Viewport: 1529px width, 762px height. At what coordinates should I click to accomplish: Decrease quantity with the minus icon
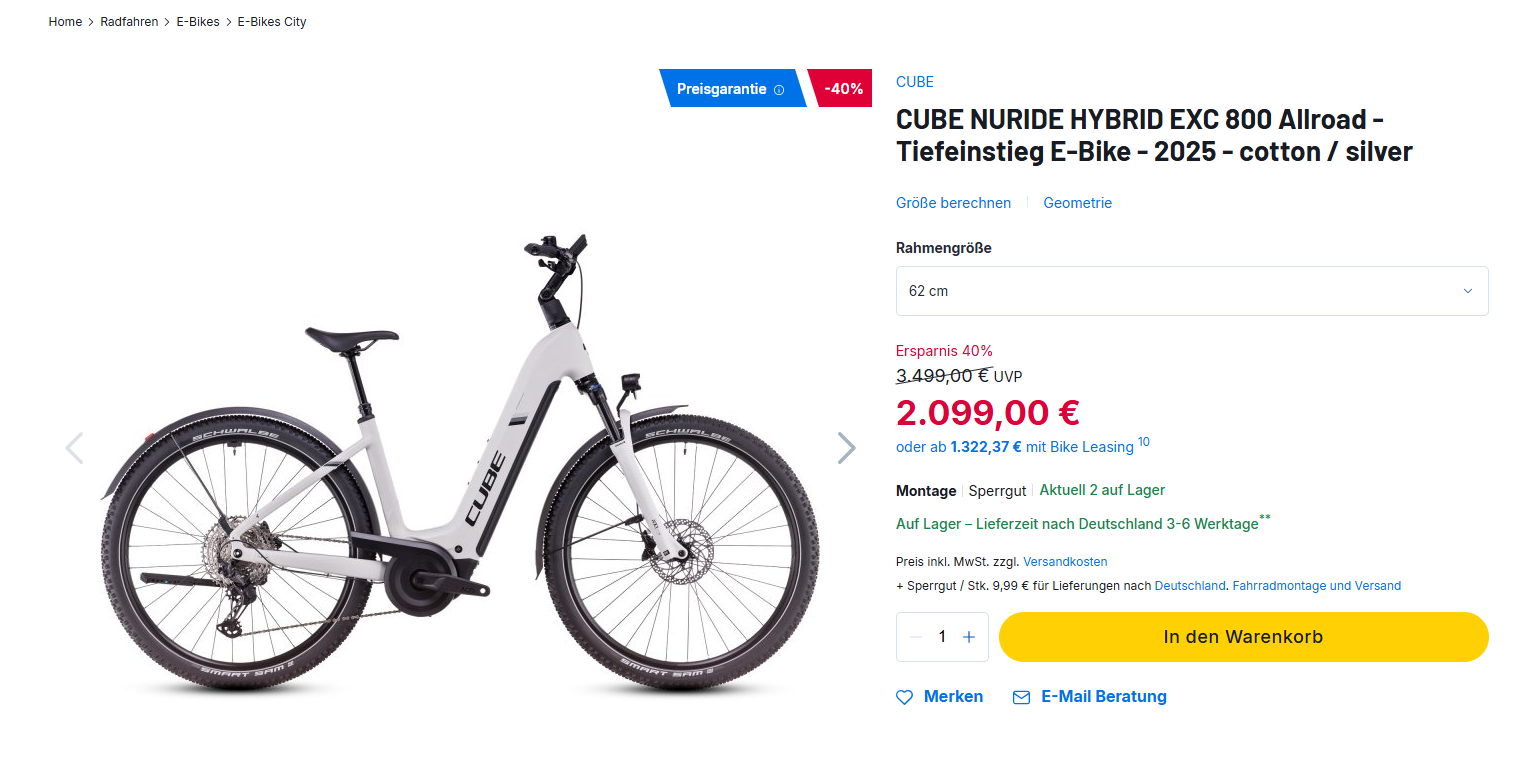[x=916, y=637]
